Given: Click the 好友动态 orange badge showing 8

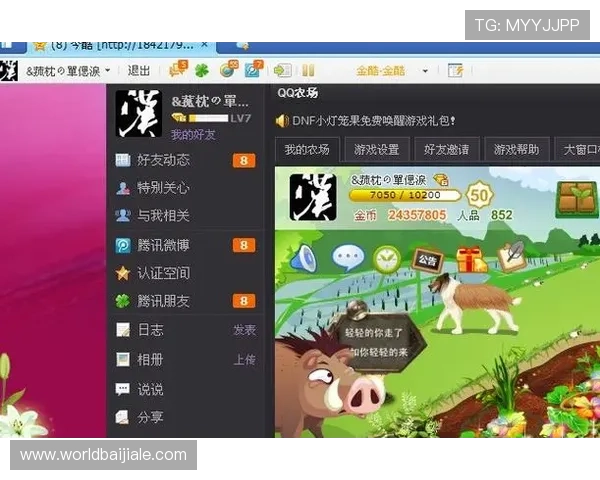Looking at the screenshot, I should [244, 160].
